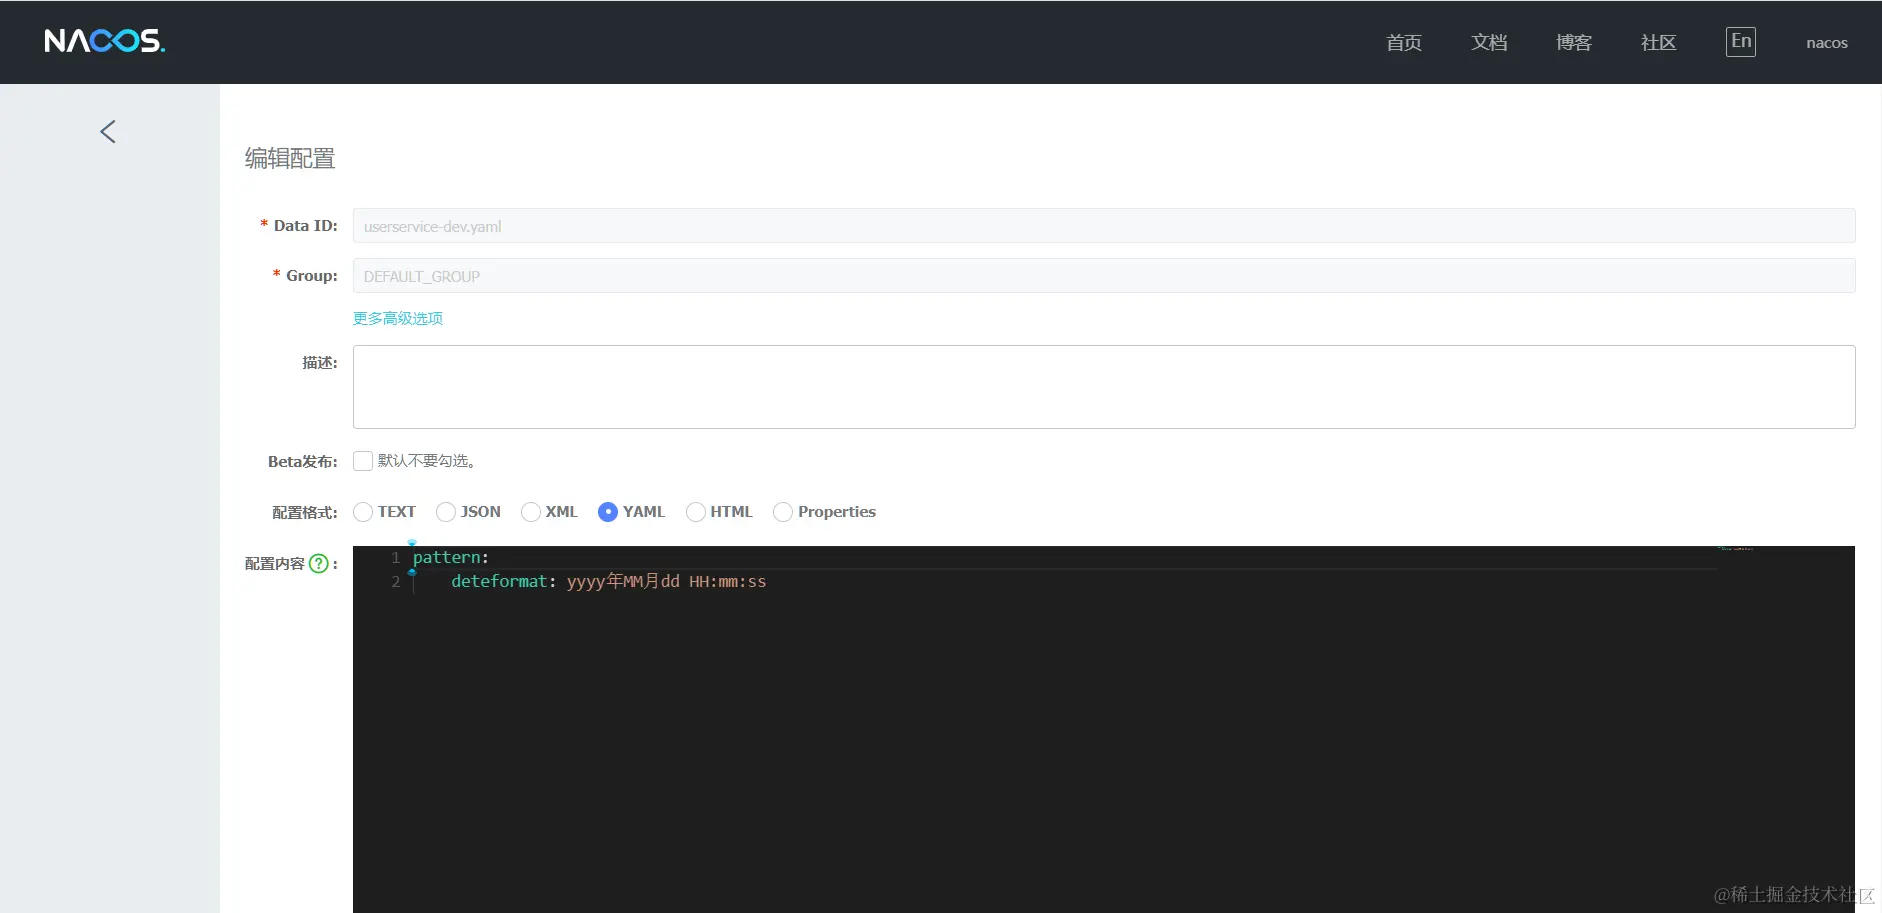Click the NACOS logo
Viewport: 1882px width, 913px height.
(x=105, y=41)
